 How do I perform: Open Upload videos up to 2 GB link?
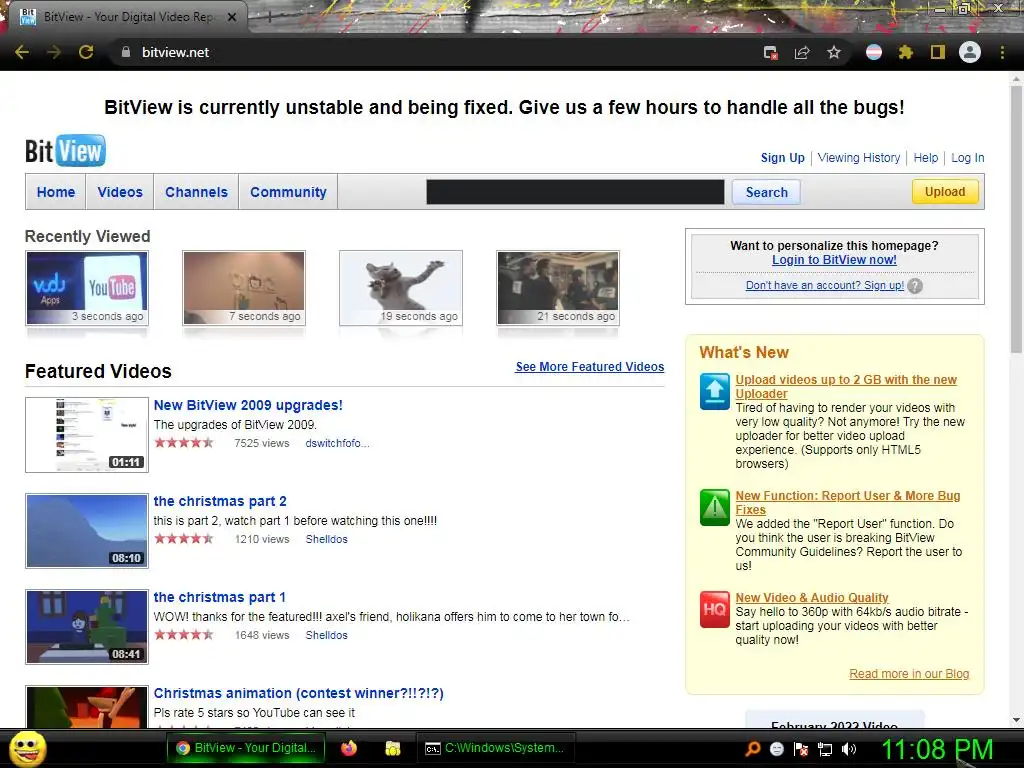tap(846, 387)
